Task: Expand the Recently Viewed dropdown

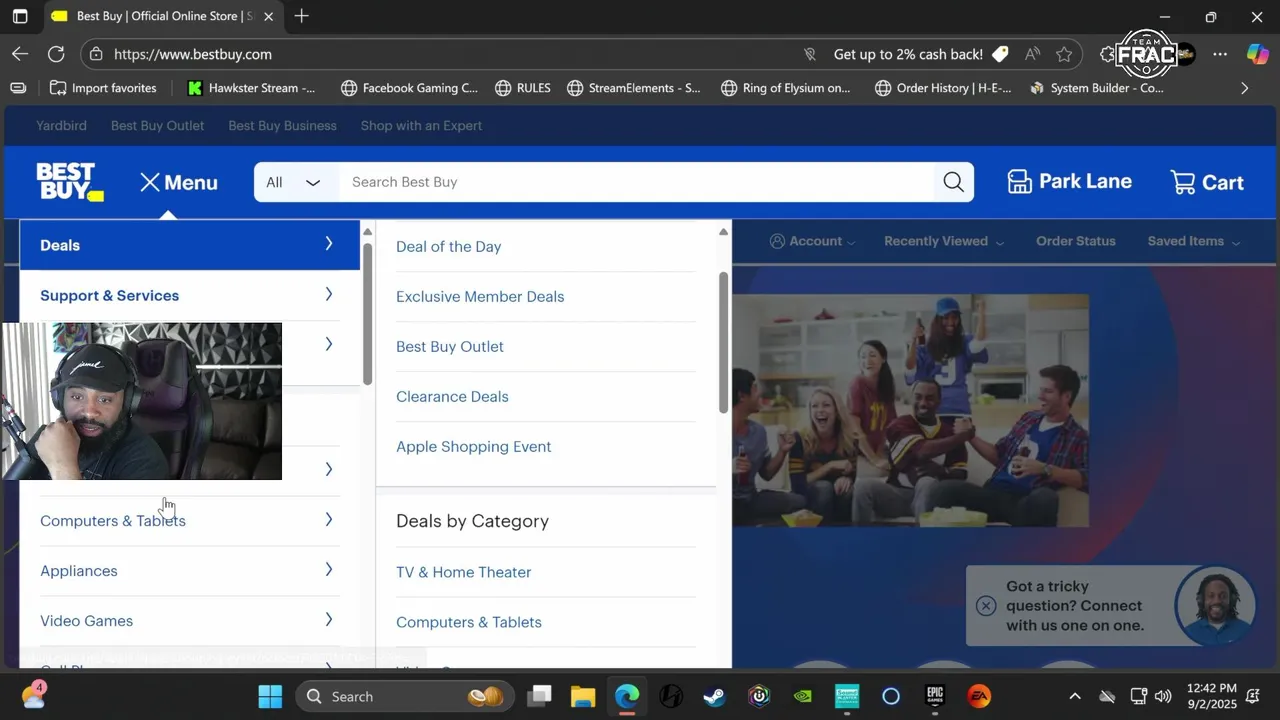Action: tap(944, 241)
